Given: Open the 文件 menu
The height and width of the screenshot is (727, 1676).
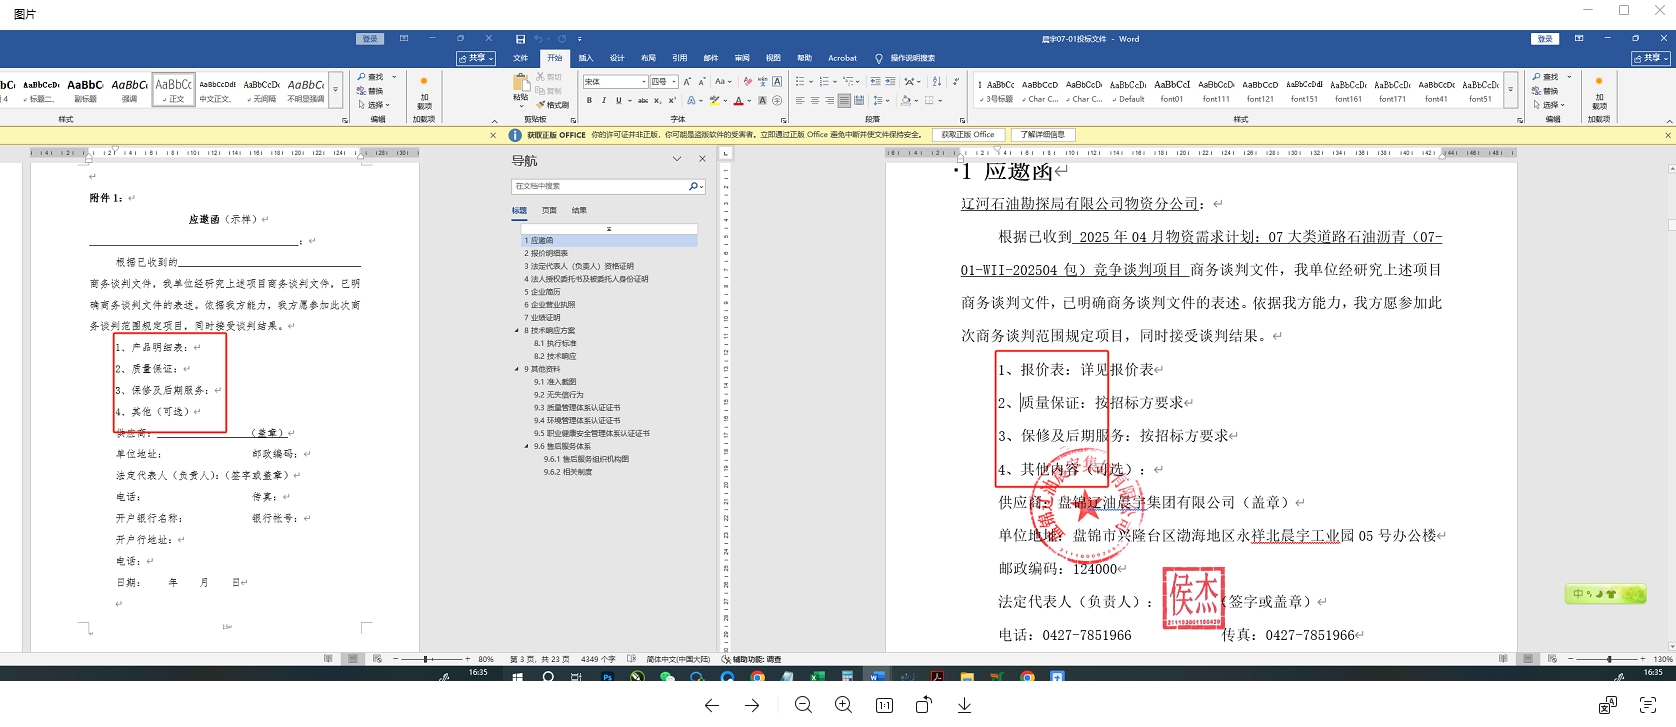Looking at the screenshot, I should 521,58.
